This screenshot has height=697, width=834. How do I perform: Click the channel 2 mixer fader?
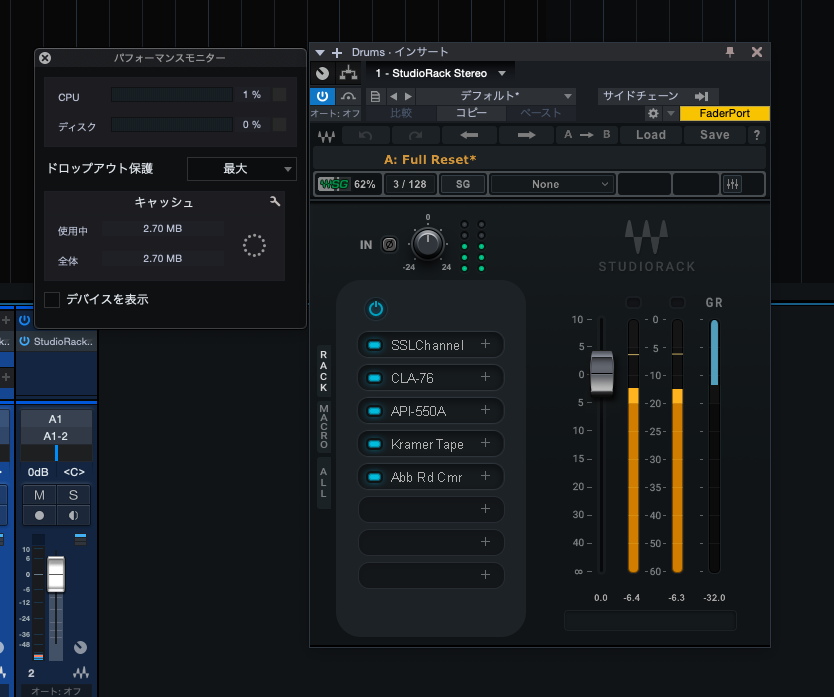(56, 574)
